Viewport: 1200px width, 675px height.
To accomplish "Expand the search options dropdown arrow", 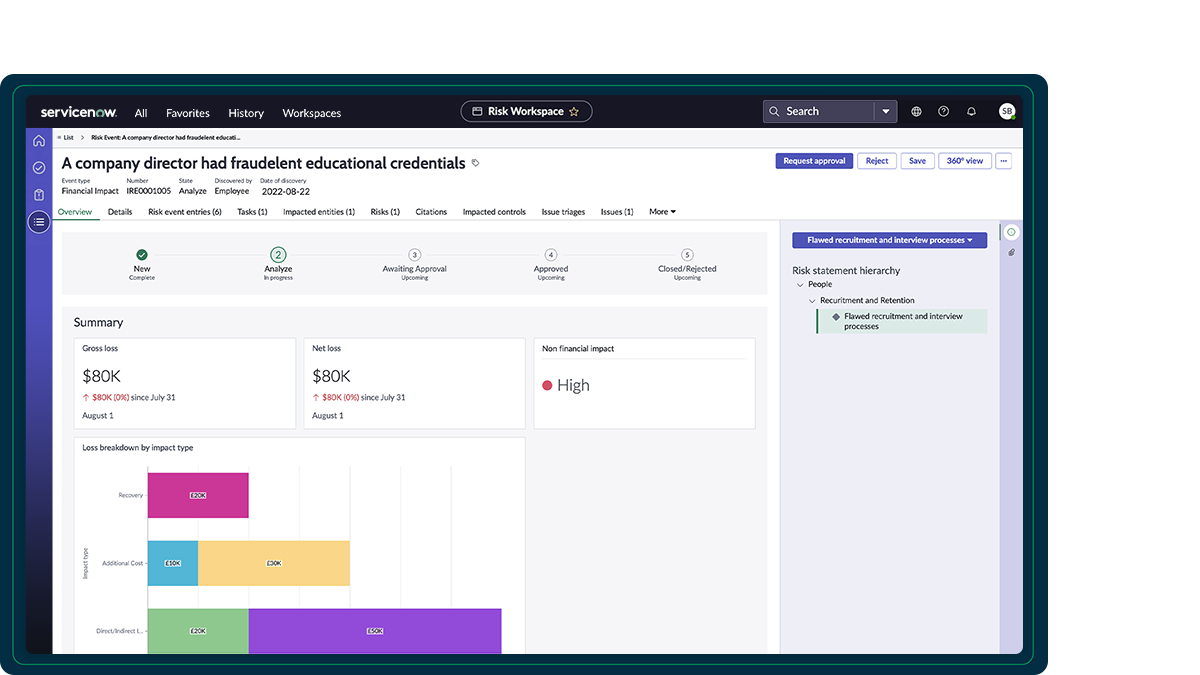I will [885, 112].
